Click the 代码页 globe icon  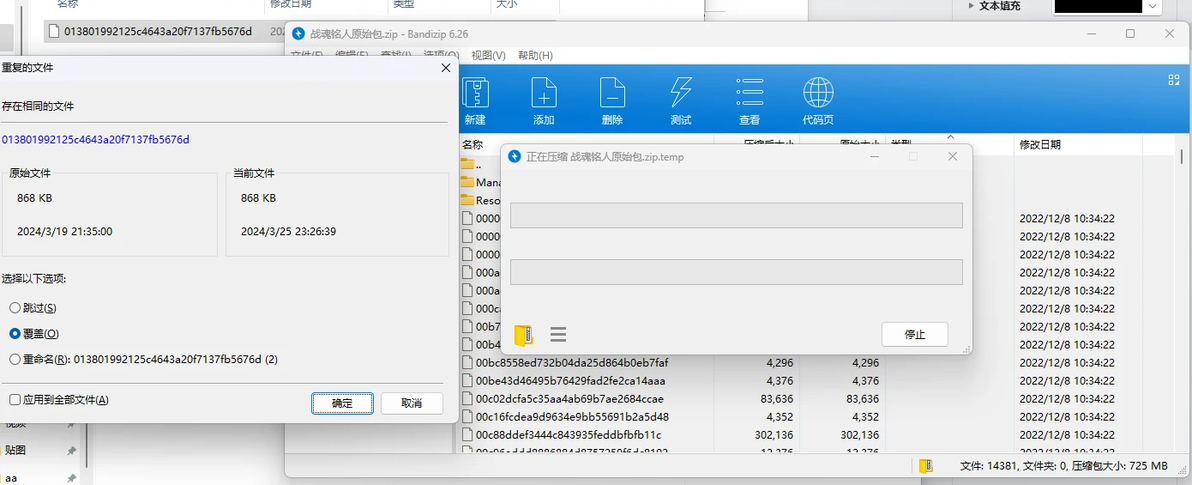click(818, 93)
